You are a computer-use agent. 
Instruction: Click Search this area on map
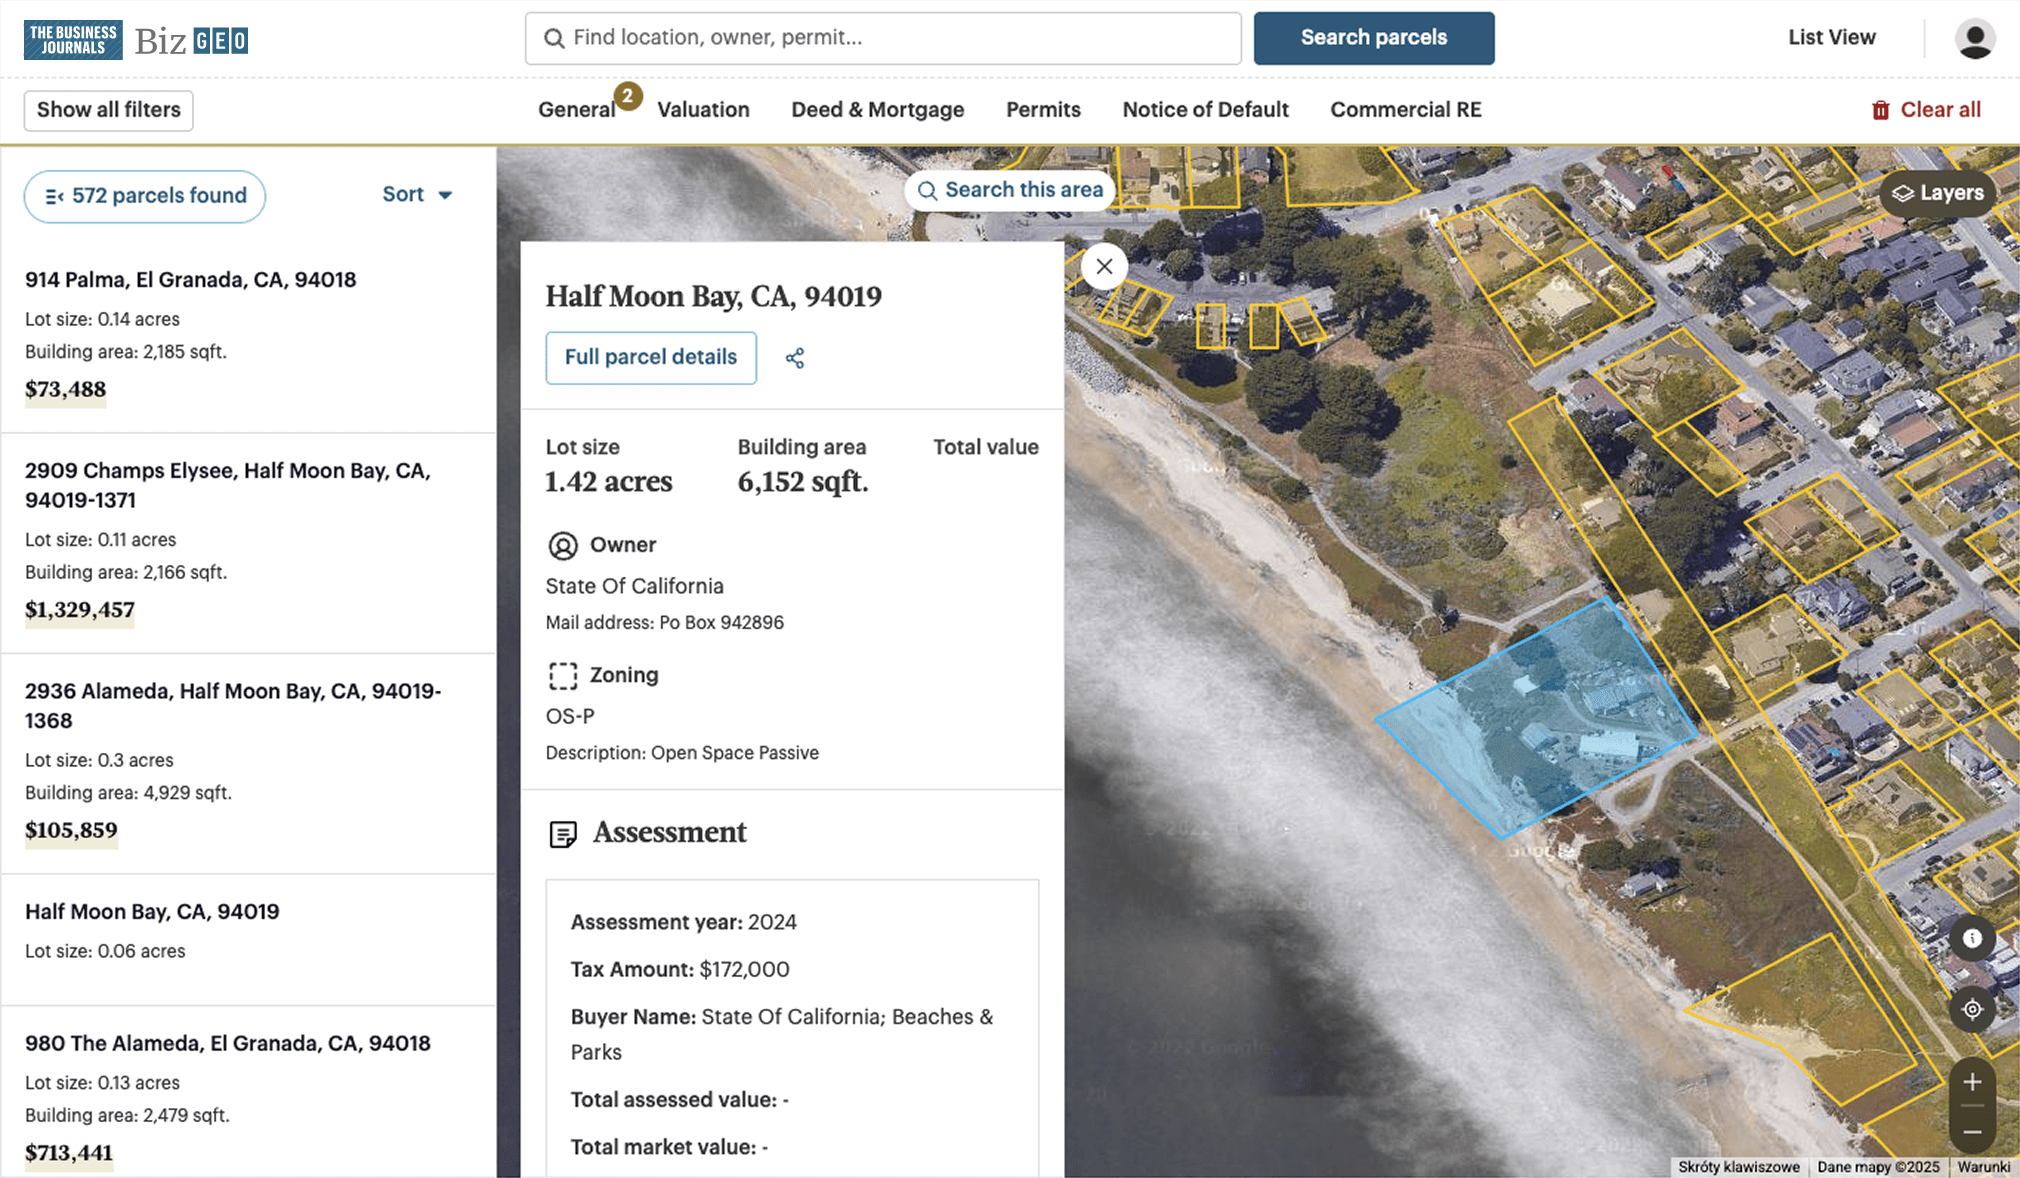pos(1010,190)
